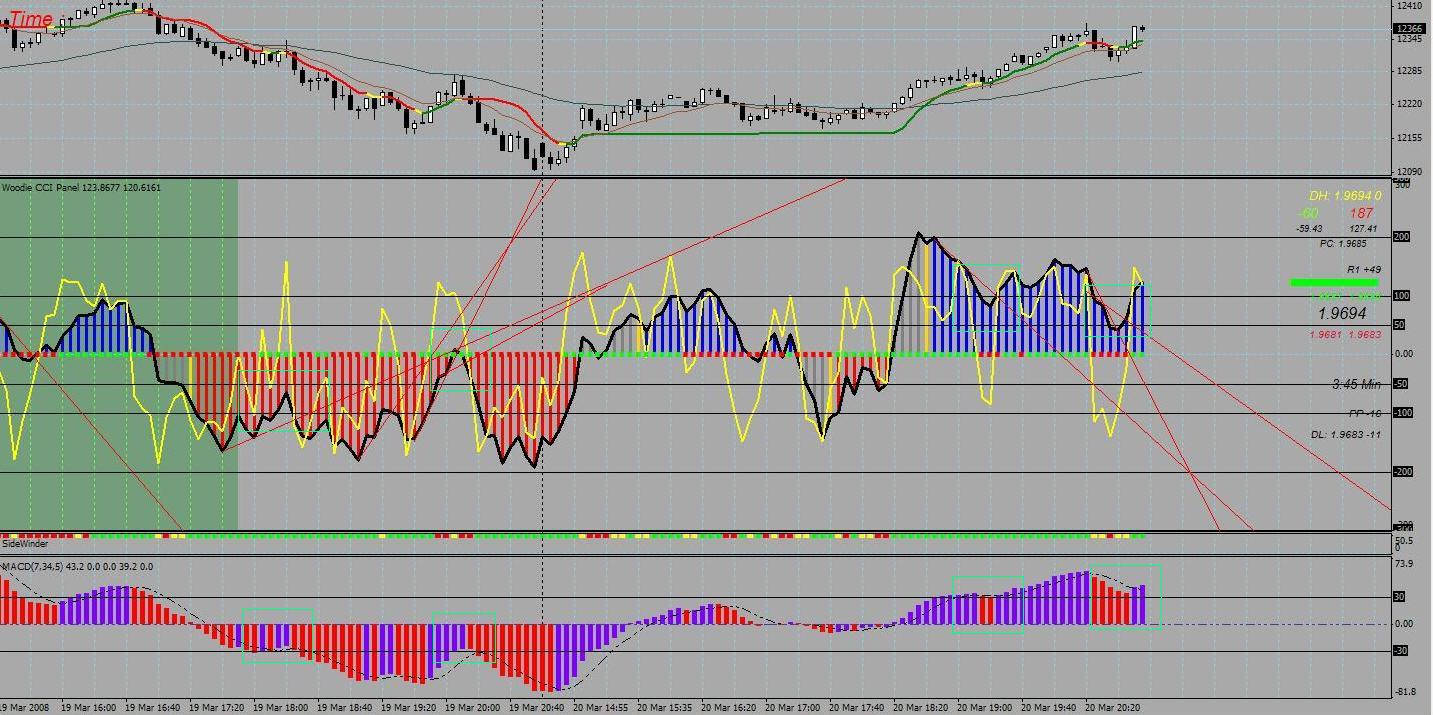Click the '20 Mar 19:00' time axis label
The width and height of the screenshot is (1433, 715).
click(984, 707)
